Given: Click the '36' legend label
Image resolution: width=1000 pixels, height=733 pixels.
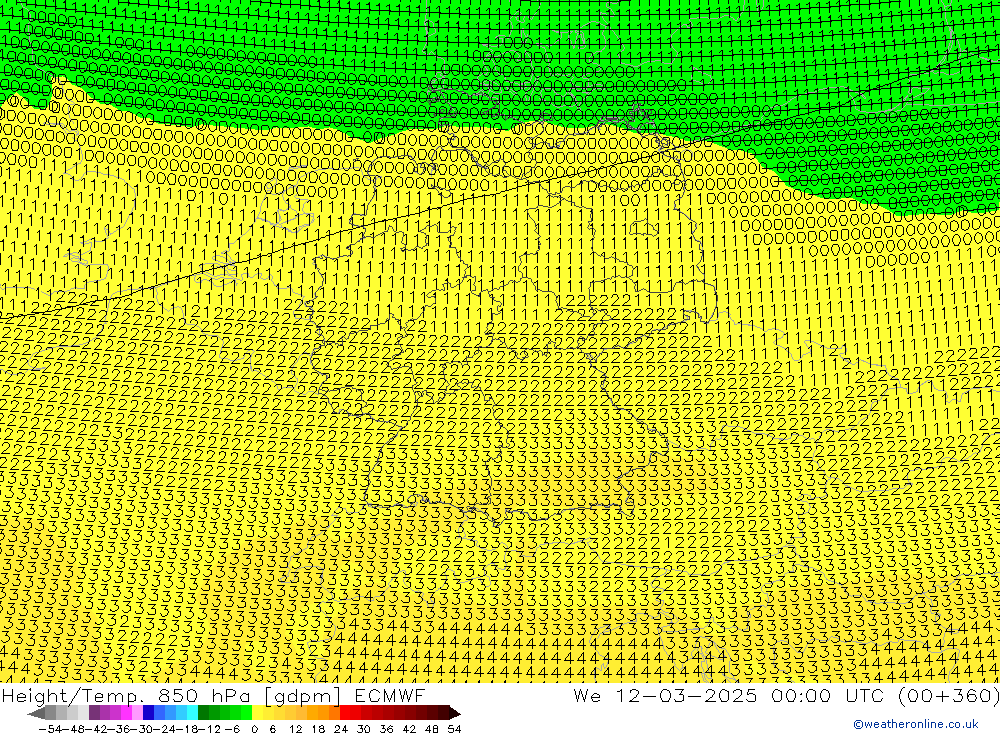Looking at the screenshot, I should [386, 729].
